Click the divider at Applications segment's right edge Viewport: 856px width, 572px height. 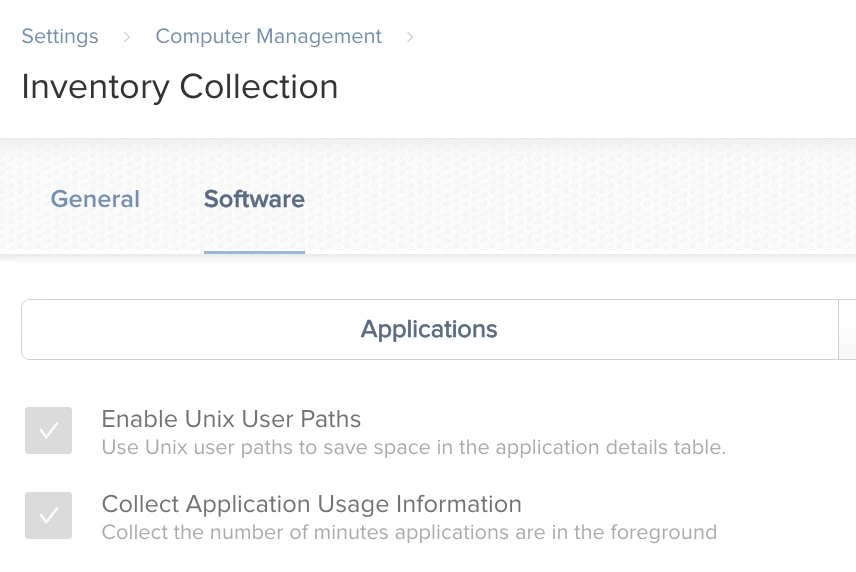click(x=839, y=329)
